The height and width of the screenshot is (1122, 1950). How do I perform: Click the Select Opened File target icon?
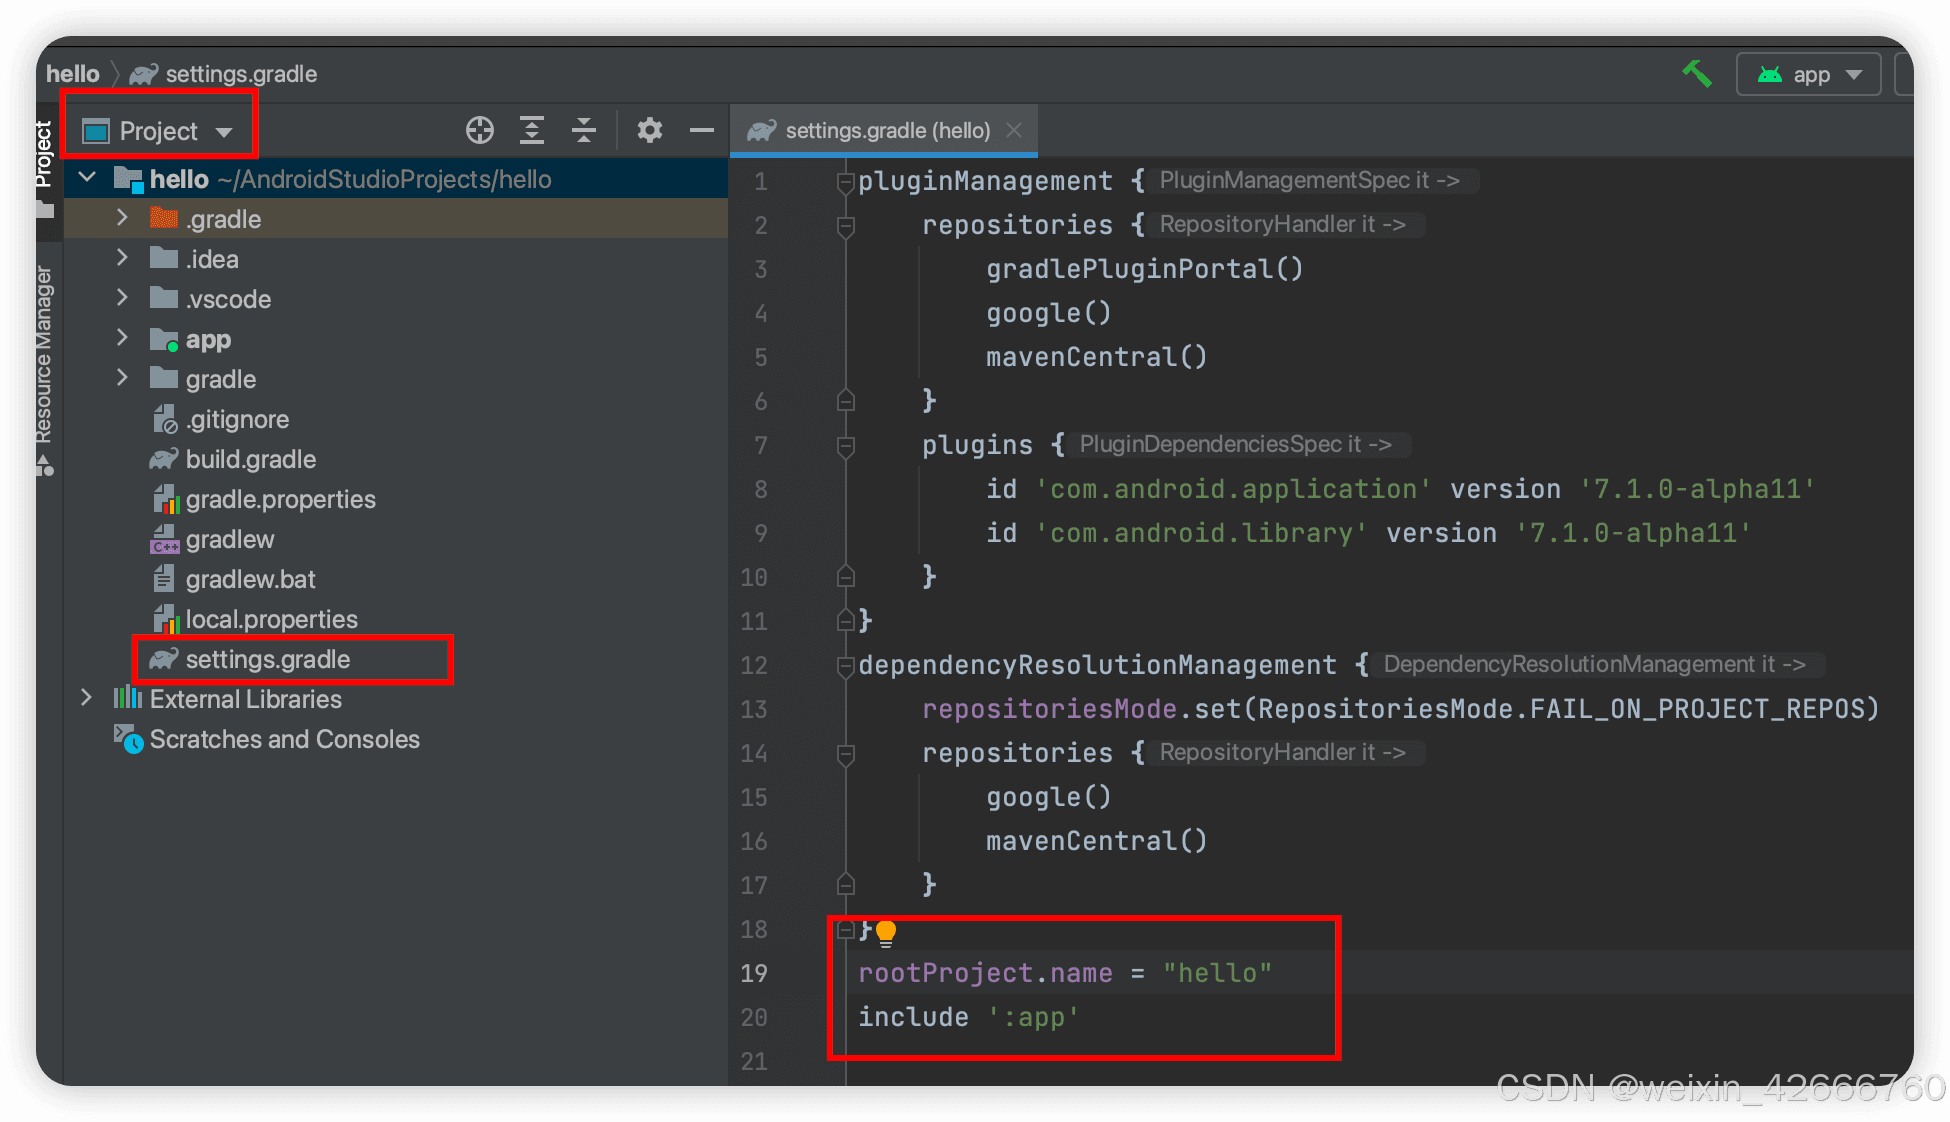point(480,130)
